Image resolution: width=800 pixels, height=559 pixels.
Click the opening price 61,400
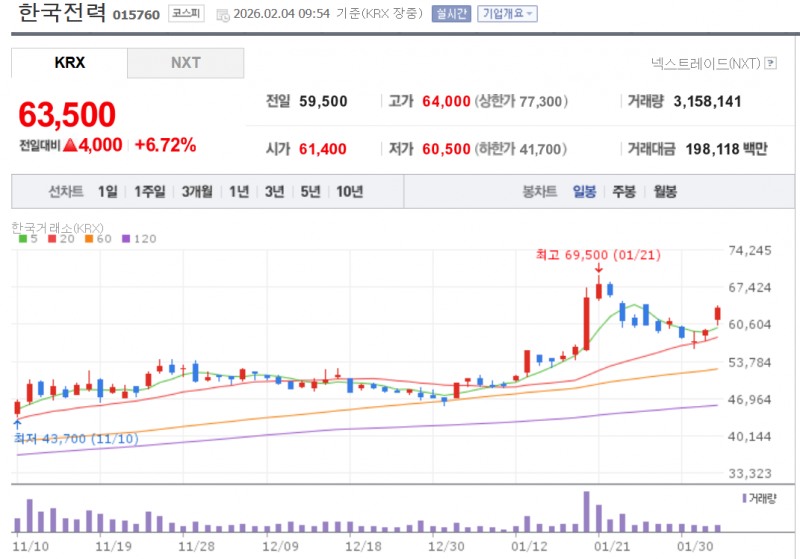[x=322, y=149]
